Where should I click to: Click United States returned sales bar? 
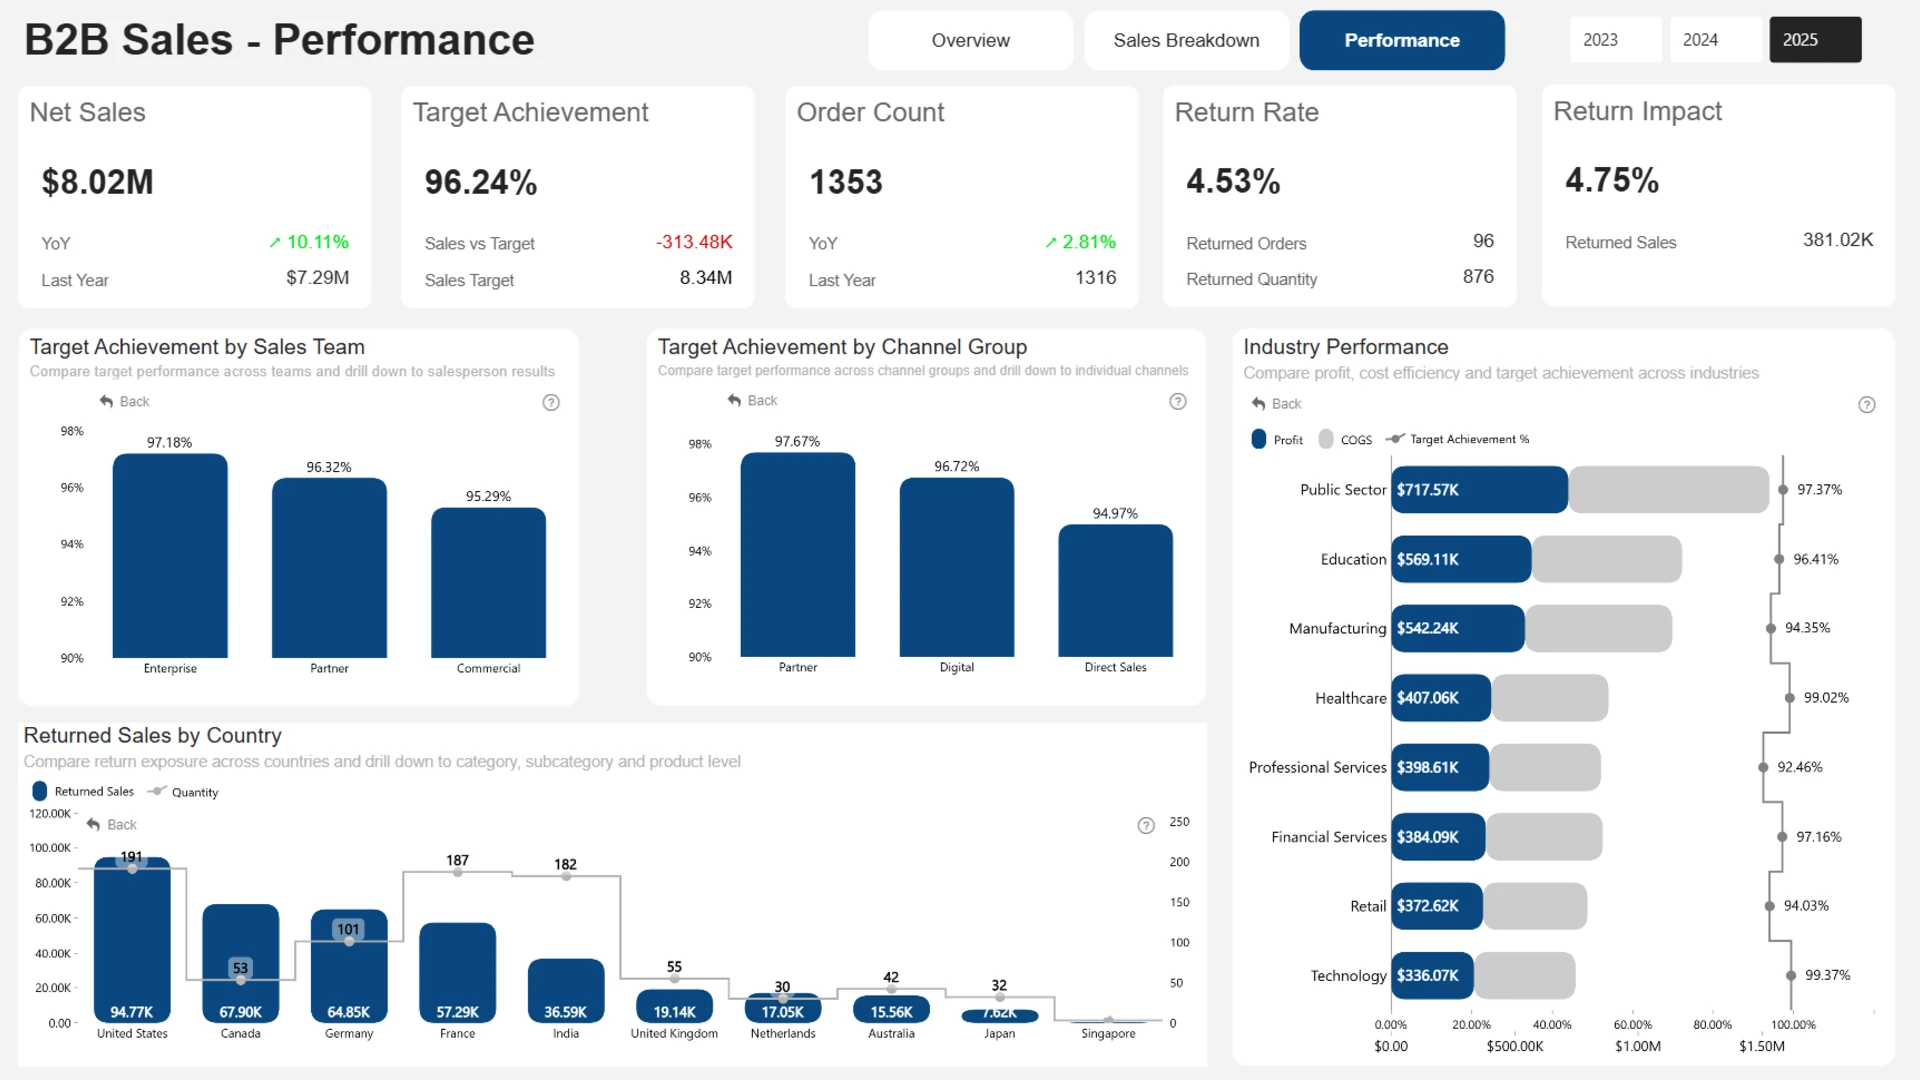(132, 940)
